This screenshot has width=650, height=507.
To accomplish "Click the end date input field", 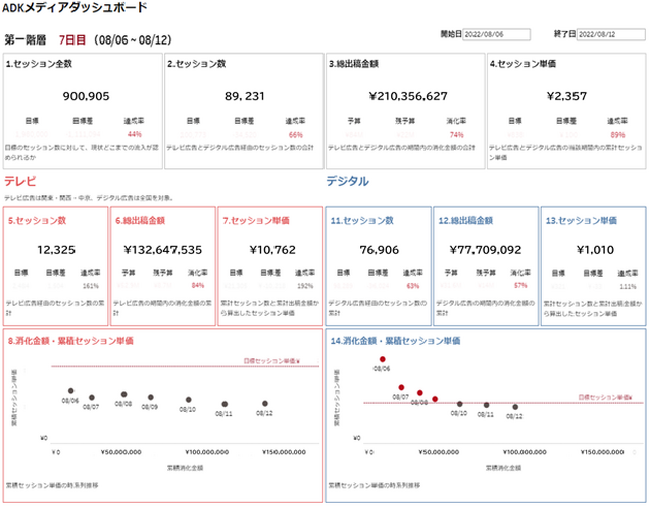I will (x=611, y=34).
